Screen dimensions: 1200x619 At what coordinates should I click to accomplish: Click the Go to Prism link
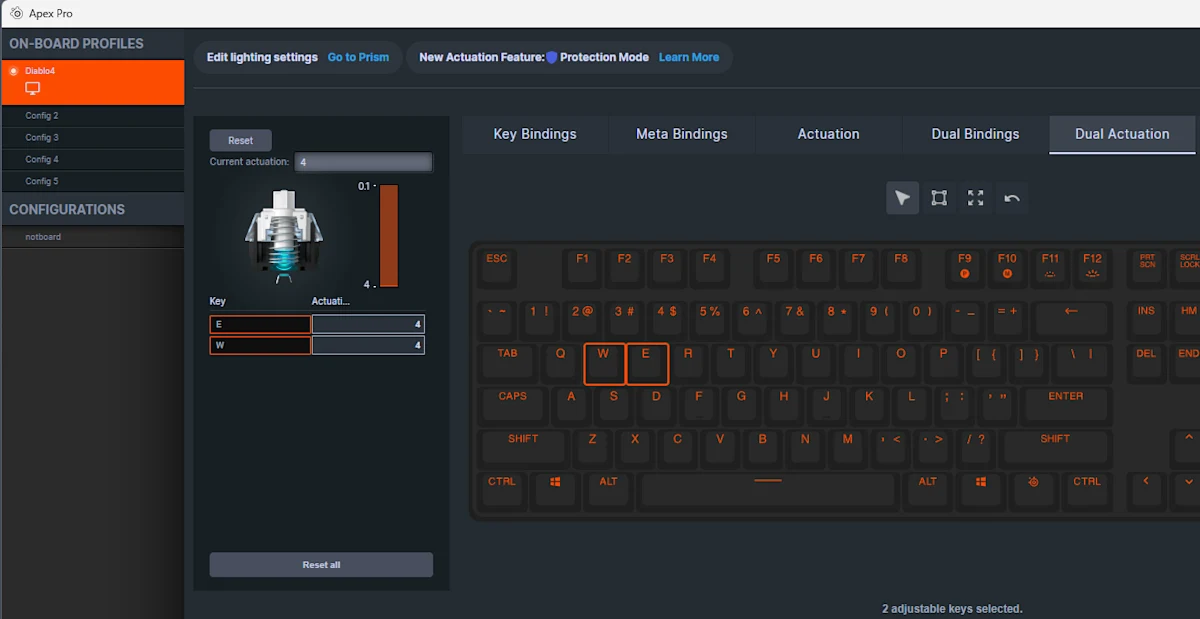click(358, 57)
